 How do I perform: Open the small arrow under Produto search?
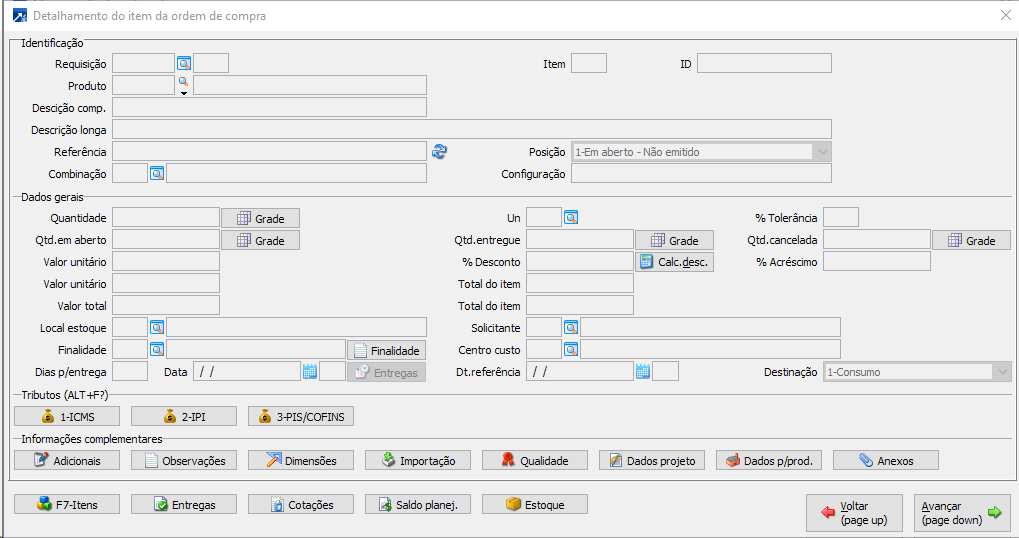[x=184, y=93]
